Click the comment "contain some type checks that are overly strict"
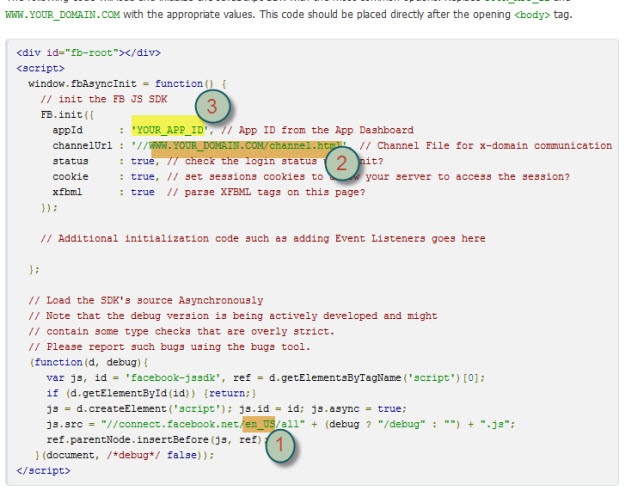 point(181,331)
